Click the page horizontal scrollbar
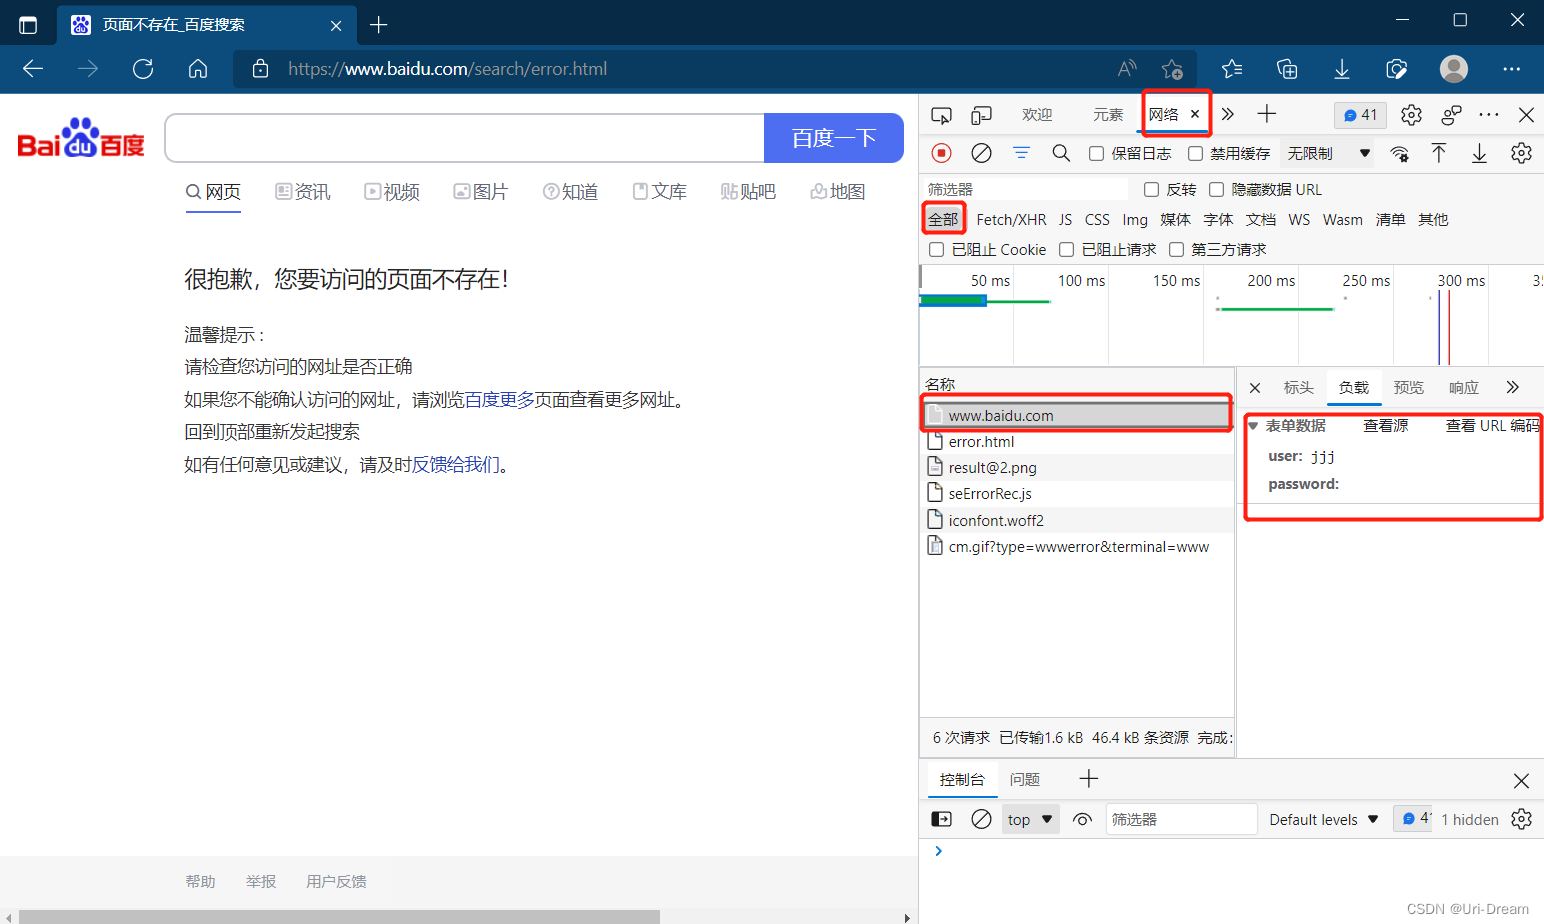This screenshot has width=1544, height=924. click(x=339, y=916)
